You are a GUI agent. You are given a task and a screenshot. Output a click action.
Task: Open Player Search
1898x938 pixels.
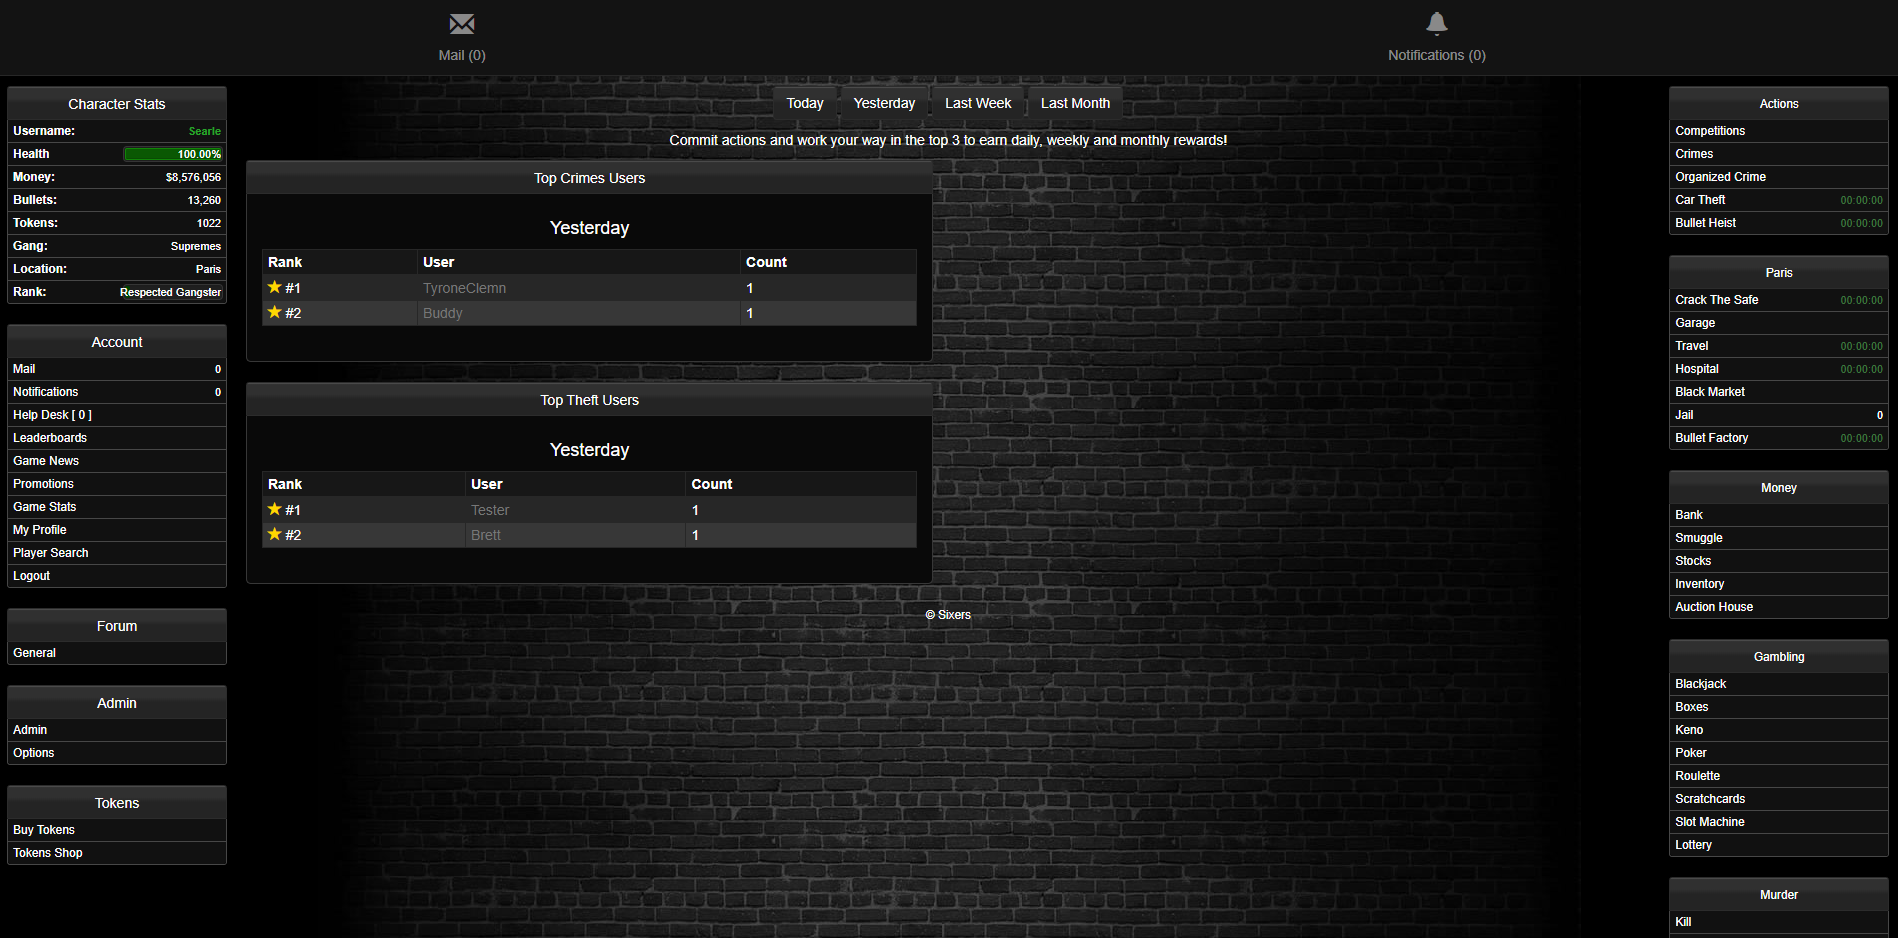click(x=51, y=553)
